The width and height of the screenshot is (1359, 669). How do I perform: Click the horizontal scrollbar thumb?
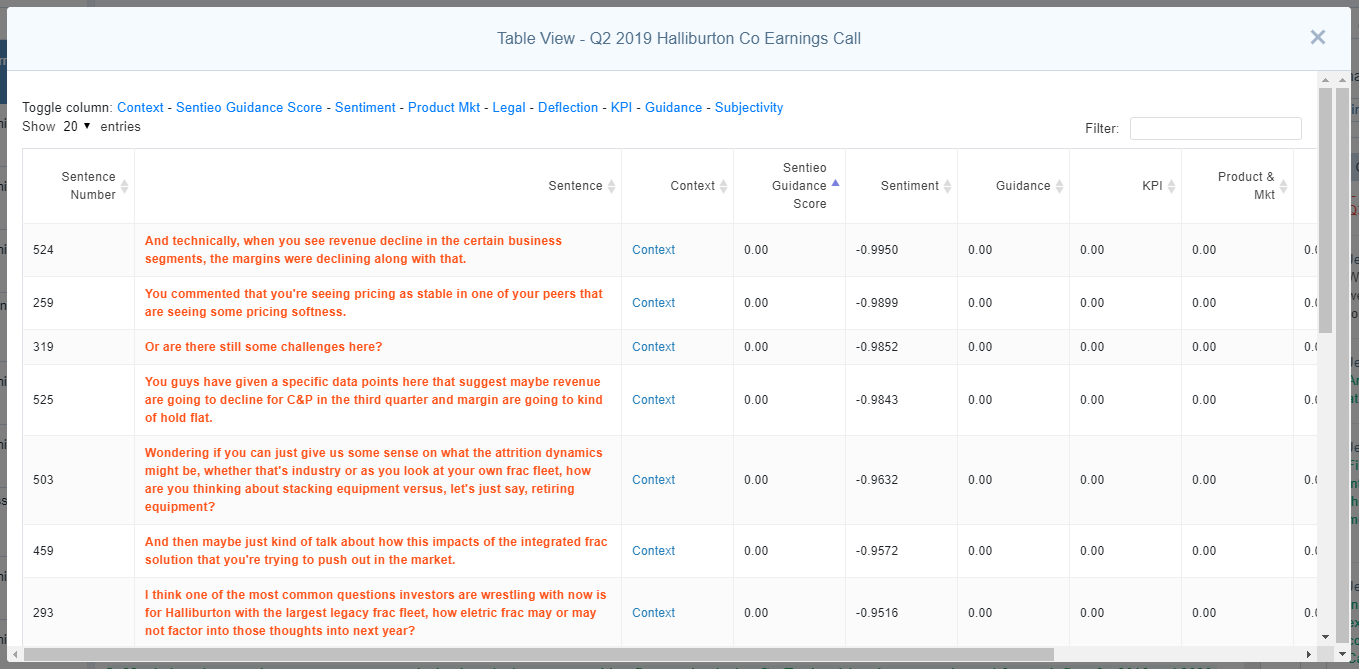[539, 654]
